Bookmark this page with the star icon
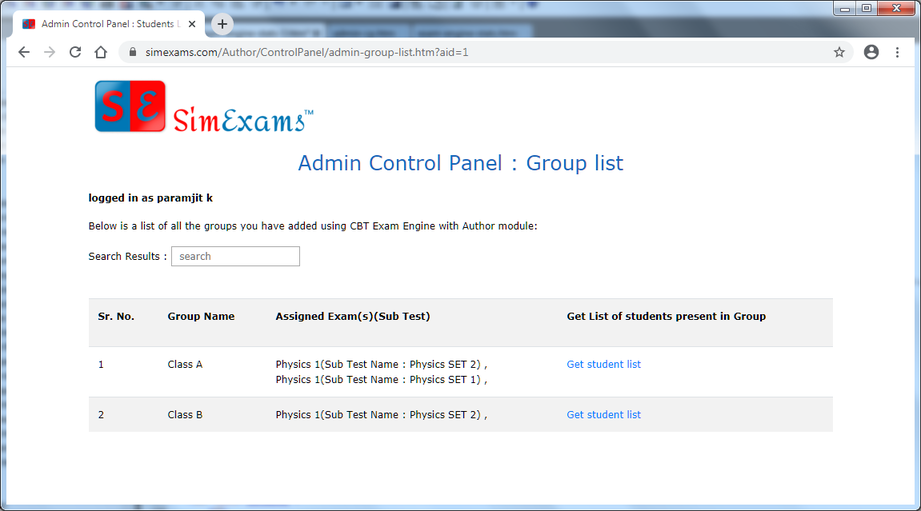The height and width of the screenshot is (511, 921). pos(839,52)
